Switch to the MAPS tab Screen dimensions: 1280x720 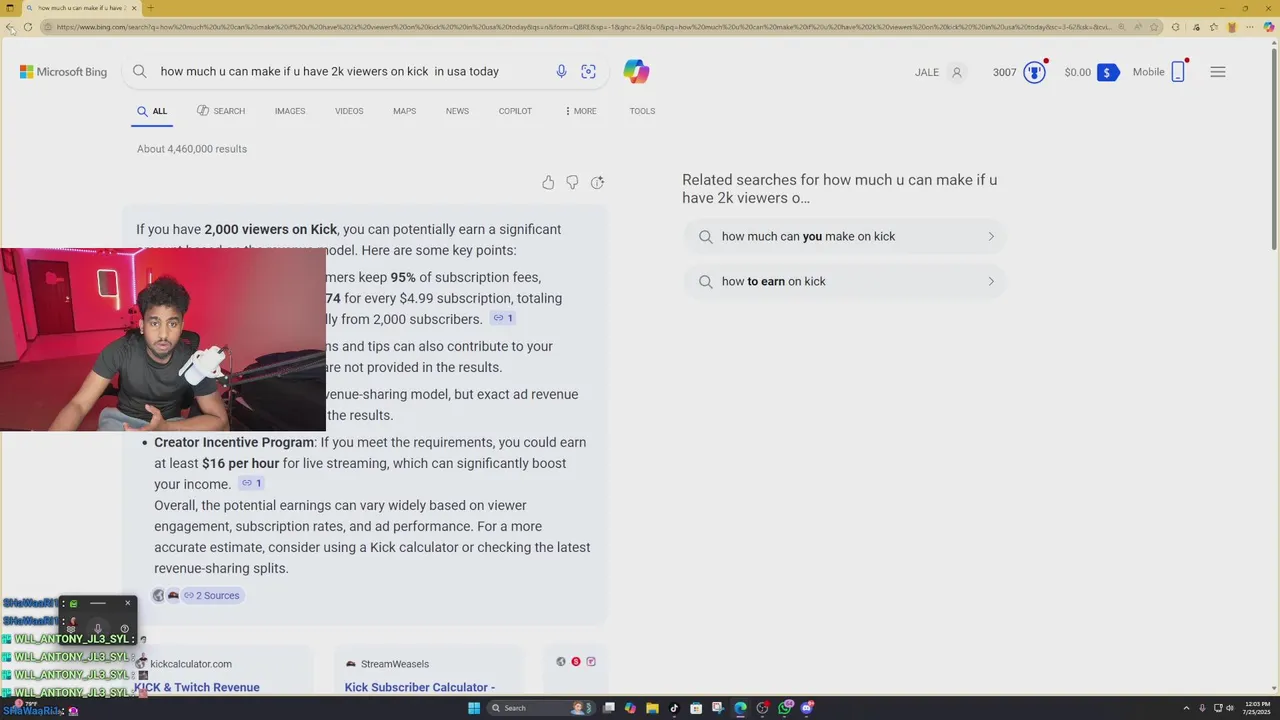pos(404,111)
